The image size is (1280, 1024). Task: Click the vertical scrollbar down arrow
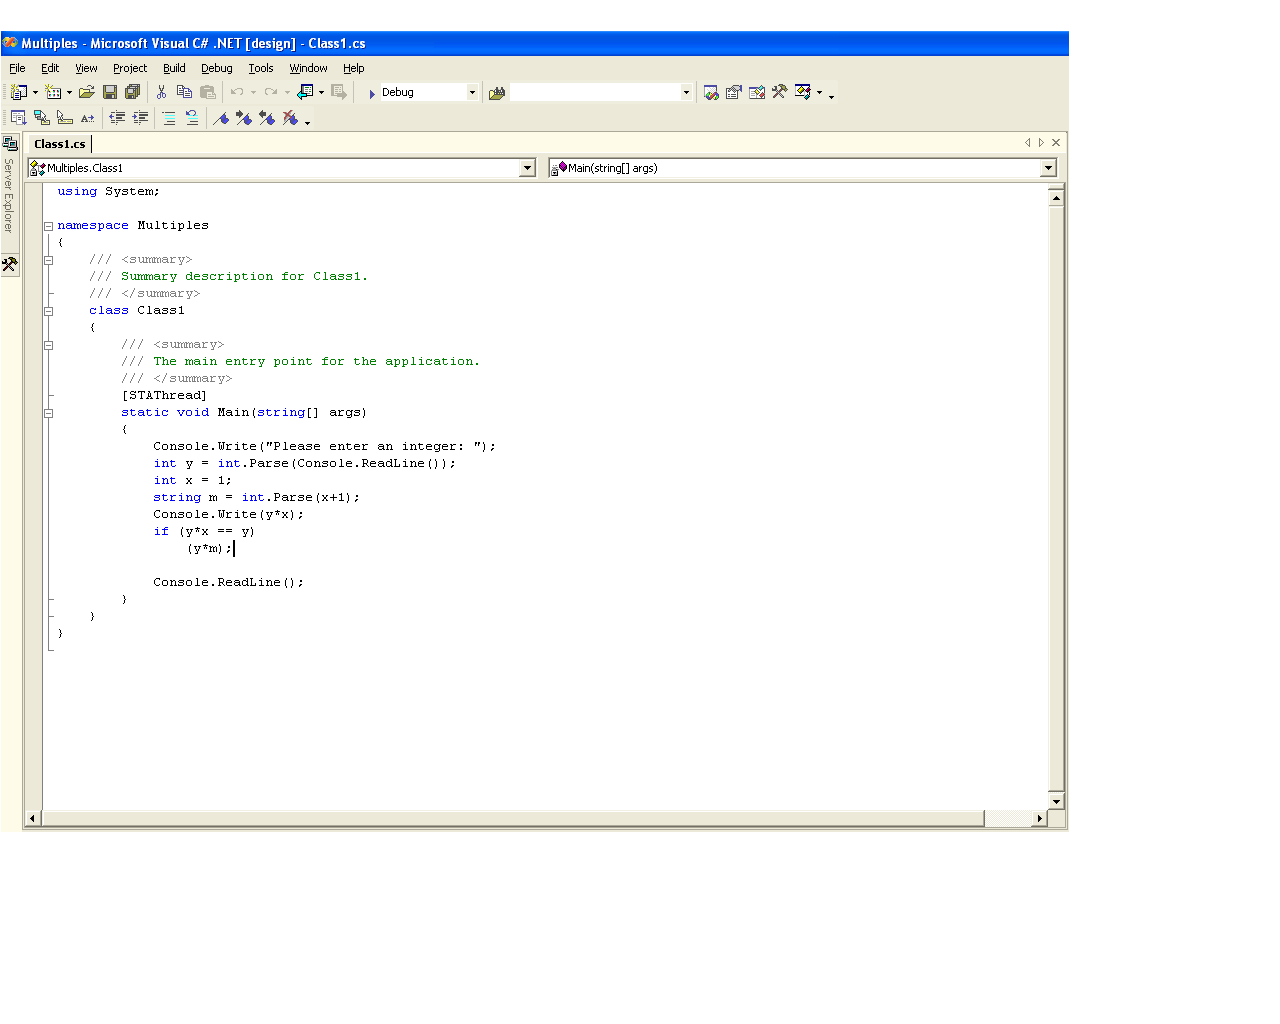point(1056,802)
